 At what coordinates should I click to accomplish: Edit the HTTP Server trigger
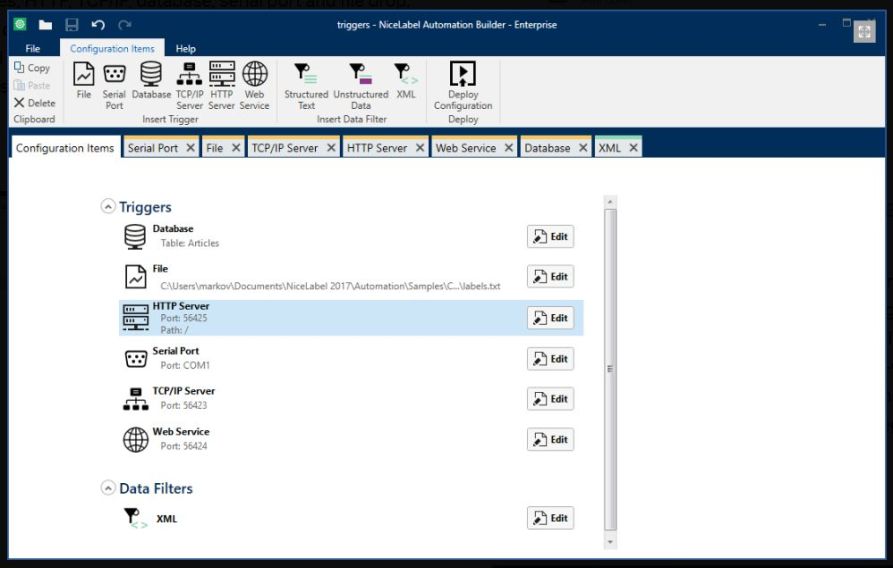550,318
